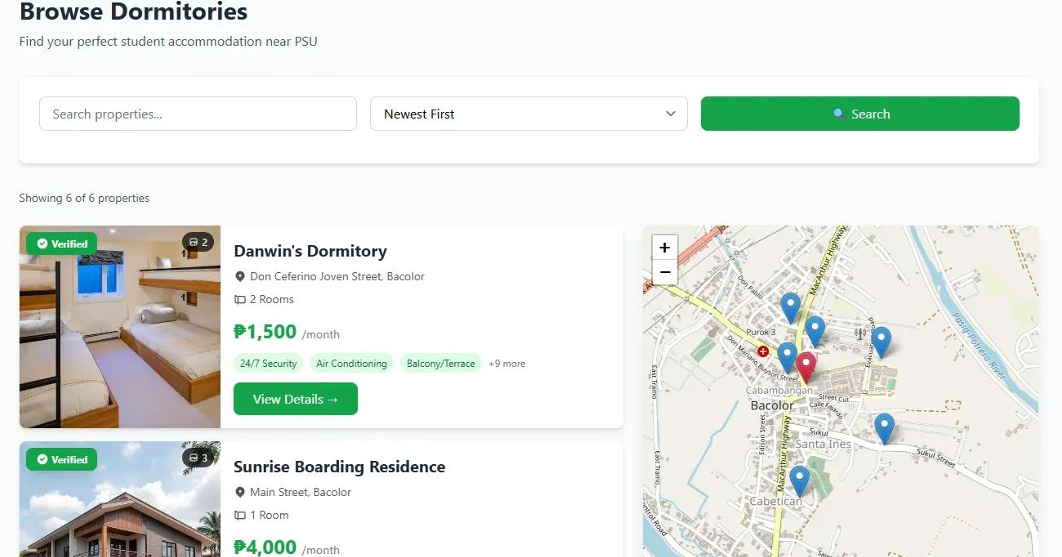1062x557 pixels.
Task: Select the red map pin marker
Action: [x=805, y=367]
